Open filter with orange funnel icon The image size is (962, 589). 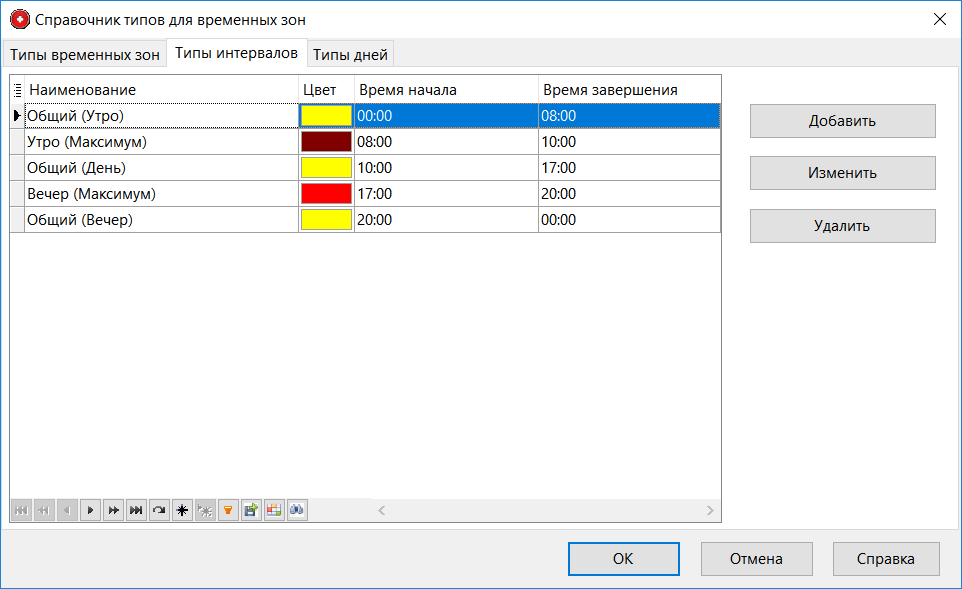click(228, 510)
